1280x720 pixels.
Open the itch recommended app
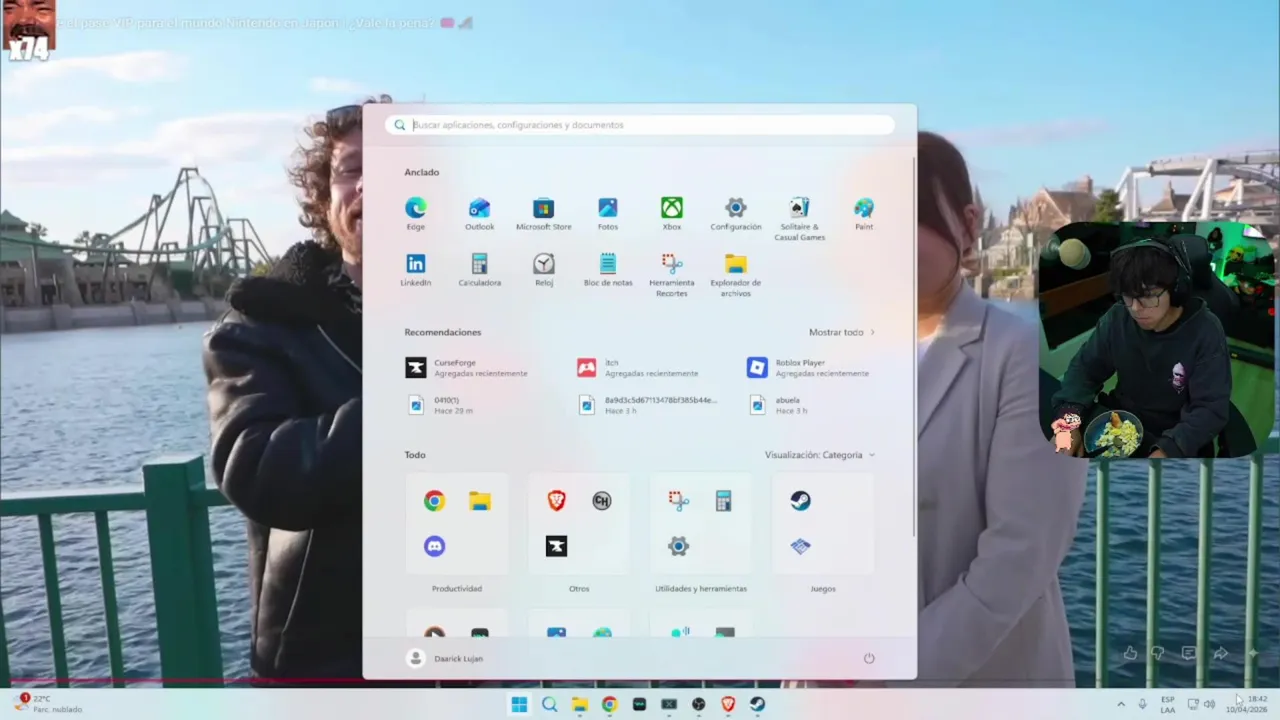point(638,368)
